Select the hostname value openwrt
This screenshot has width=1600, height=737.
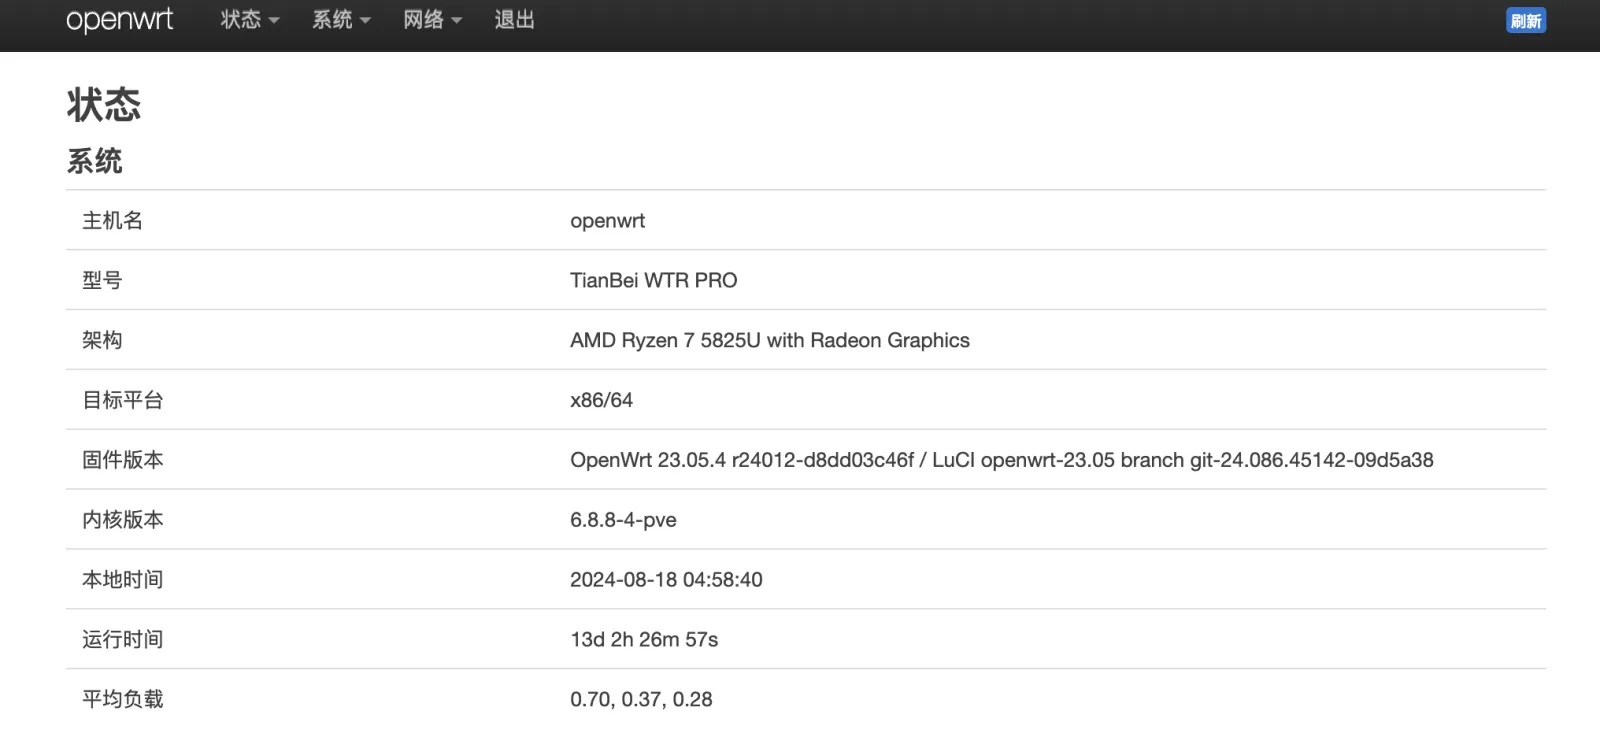point(607,221)
